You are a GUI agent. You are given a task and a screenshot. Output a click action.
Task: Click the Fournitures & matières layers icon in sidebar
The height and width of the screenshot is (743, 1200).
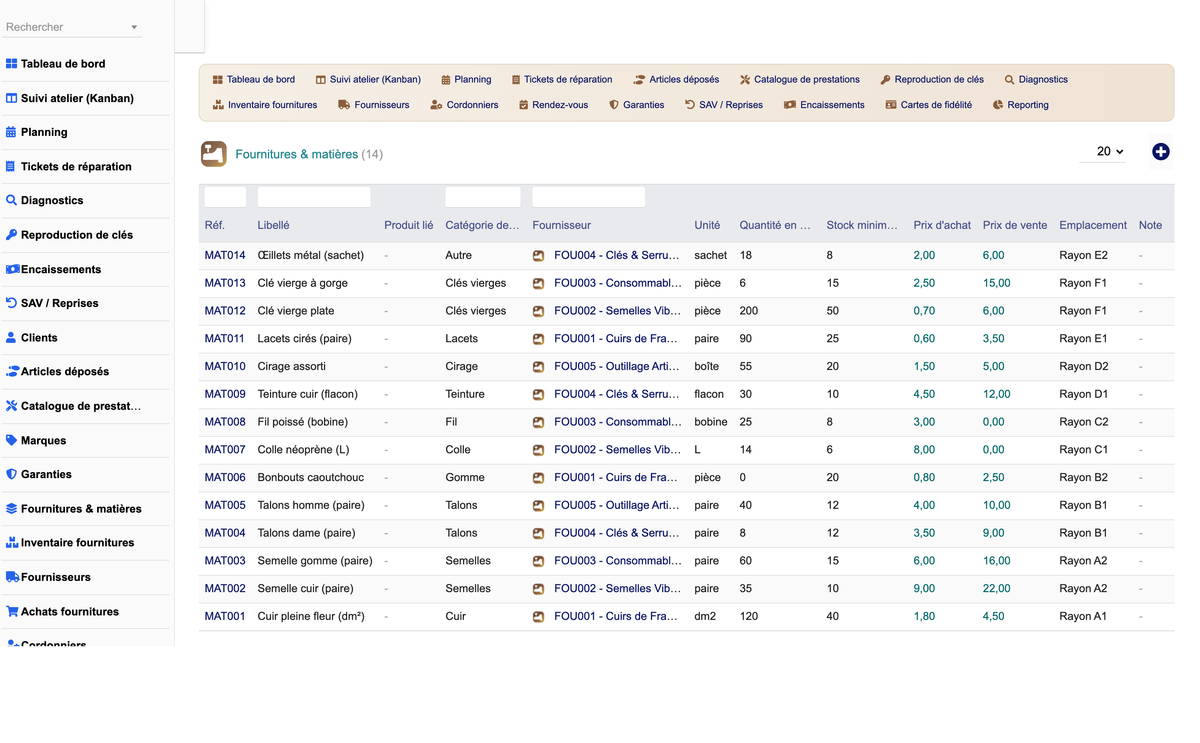click(12, 508)
